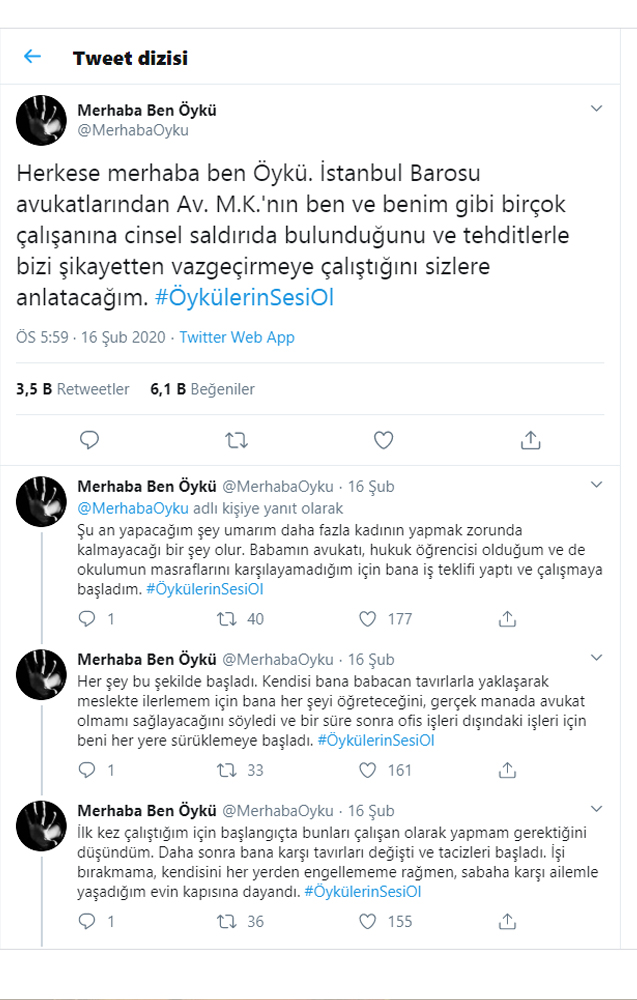Open the main tweet's options chevron
The height and width of the screenshot is (1000, 637).
(596, 108)
